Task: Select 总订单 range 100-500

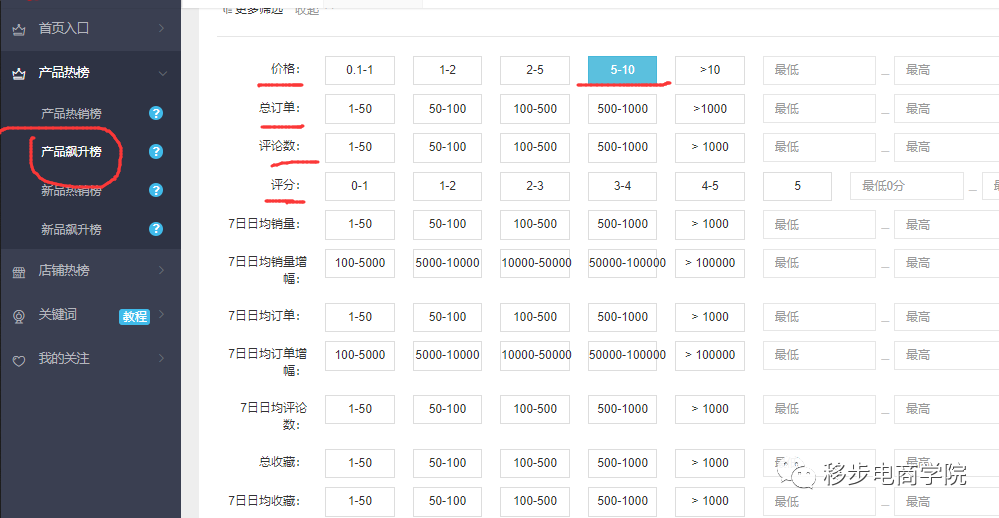Action: [x=535, y=109]
